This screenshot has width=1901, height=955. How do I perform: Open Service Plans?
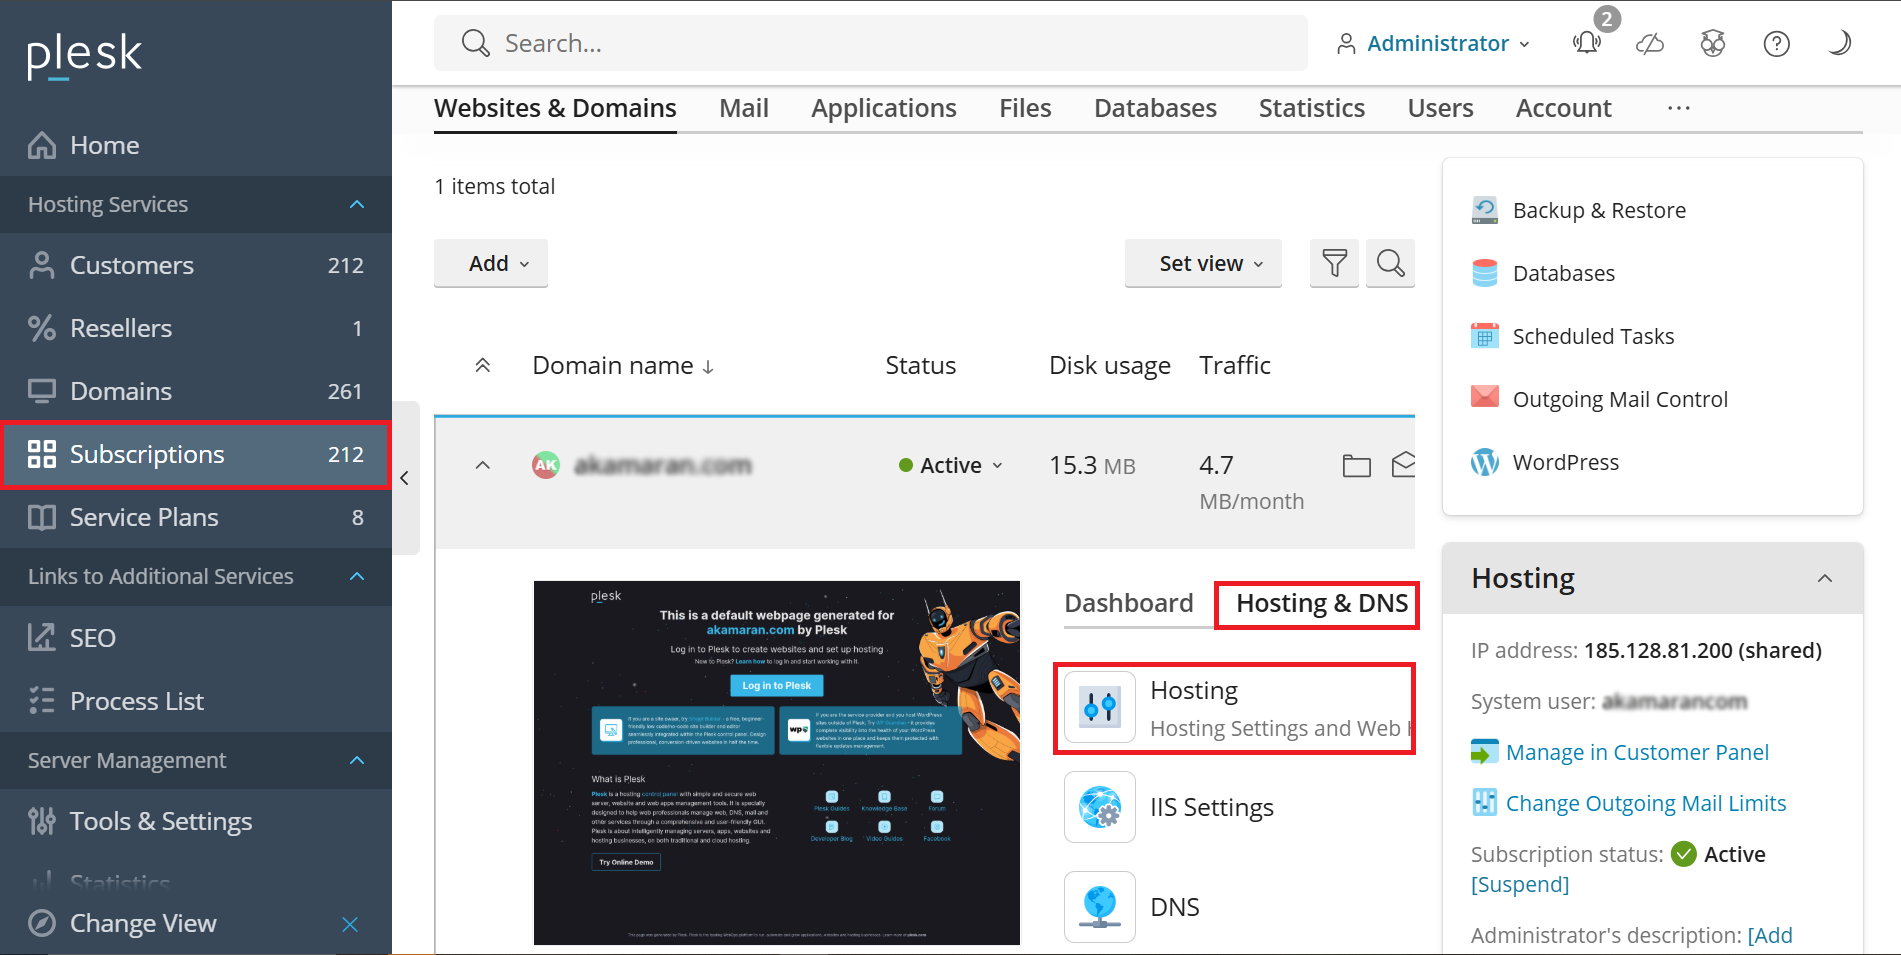pyautogui.click(x=196, y=517)
